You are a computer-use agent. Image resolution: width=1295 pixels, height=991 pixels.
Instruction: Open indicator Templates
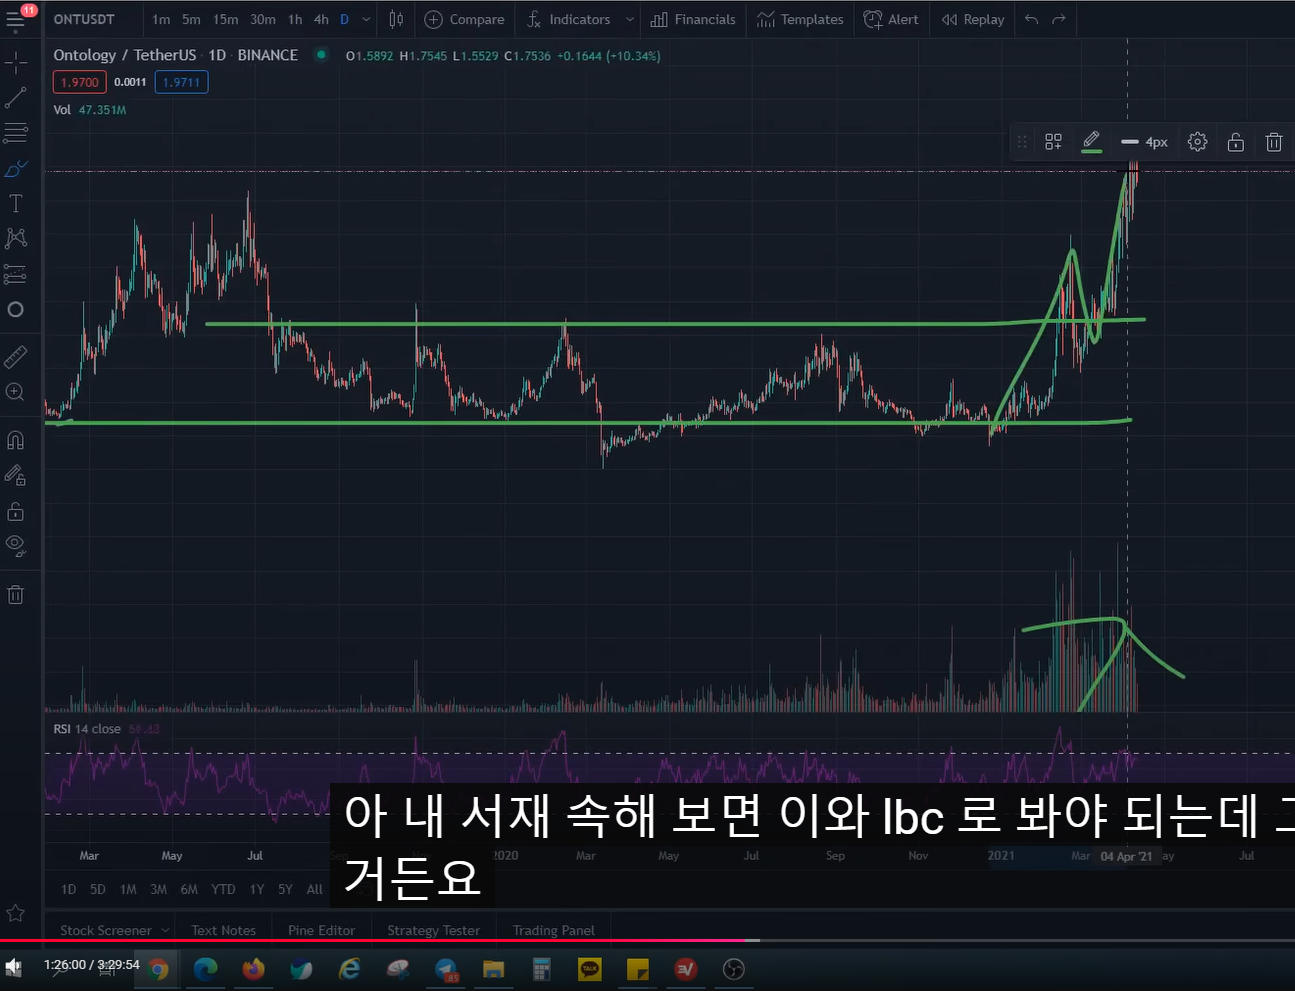(x=800, y=19)
